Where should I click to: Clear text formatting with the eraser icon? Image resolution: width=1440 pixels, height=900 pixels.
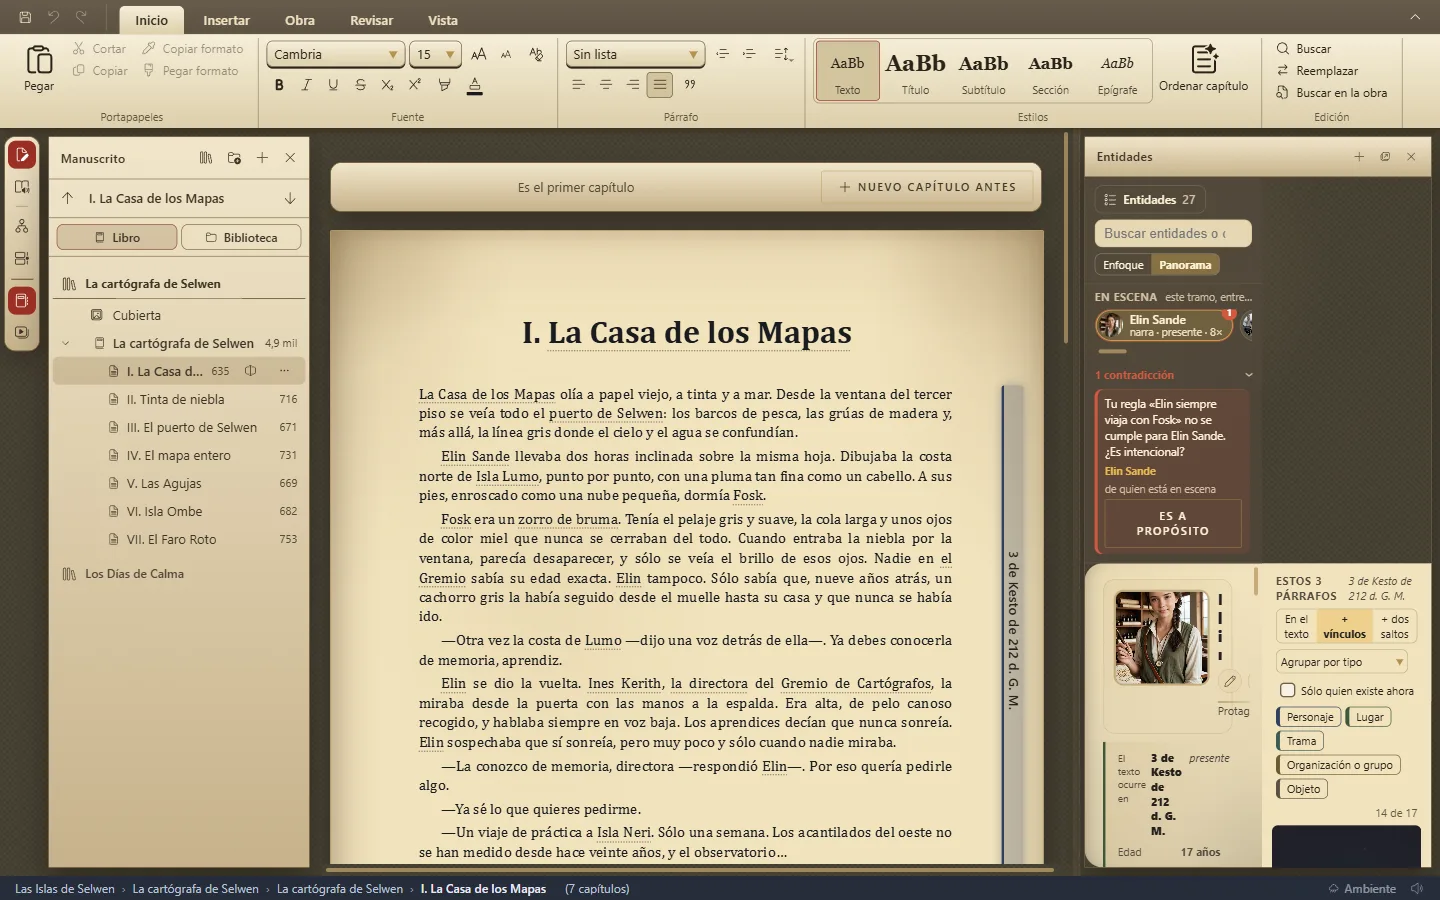point(536,54)
